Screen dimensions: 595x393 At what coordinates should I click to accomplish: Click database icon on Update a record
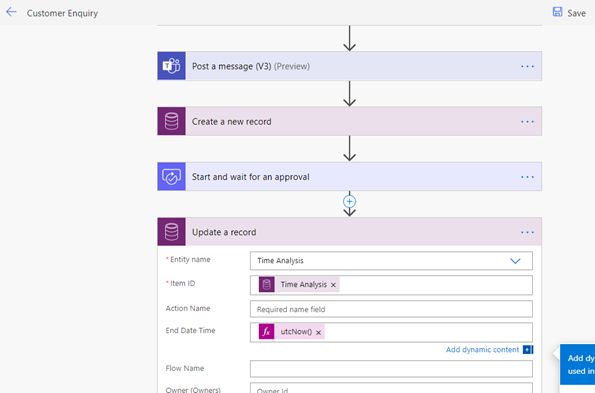(x=172, y=232)
